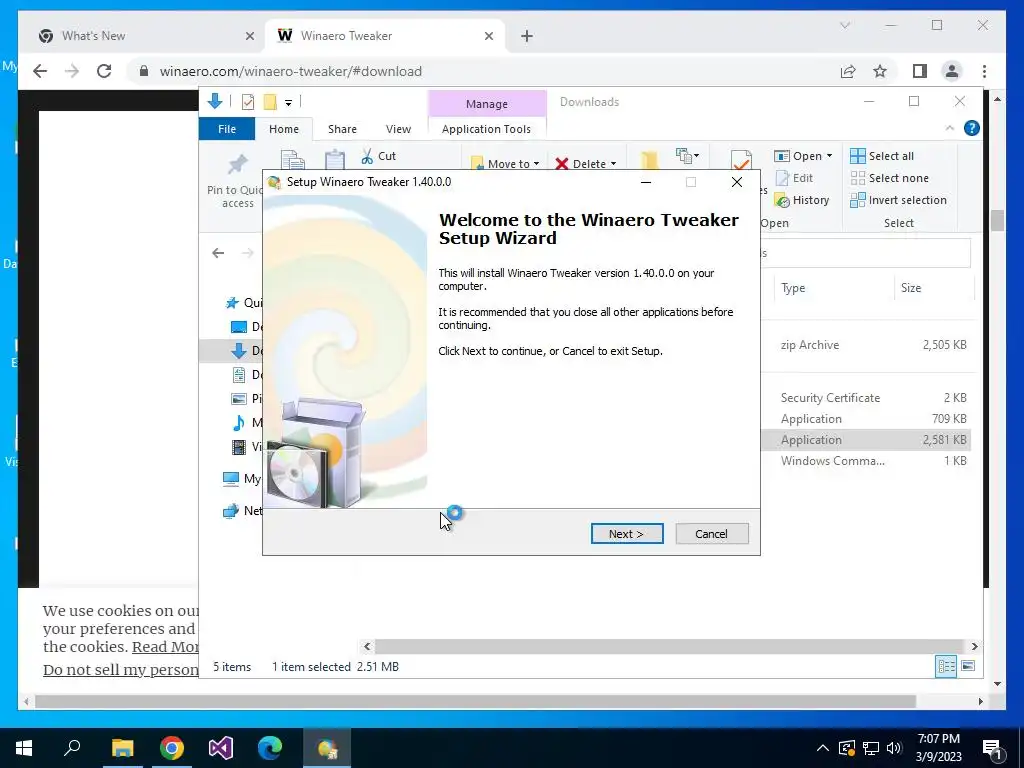Open Visual Studio from the taskbar
This screenshot has width=1024, height=768.
(x=221, y=748)
